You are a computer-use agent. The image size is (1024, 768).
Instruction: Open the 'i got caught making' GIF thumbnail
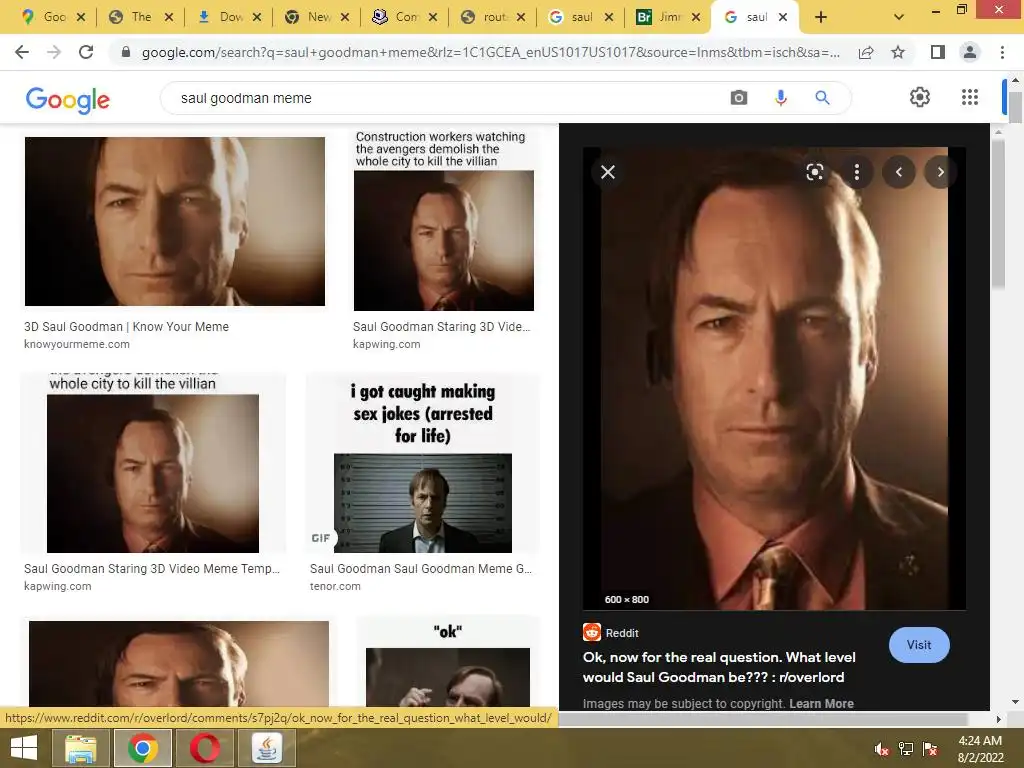[423, 465]
